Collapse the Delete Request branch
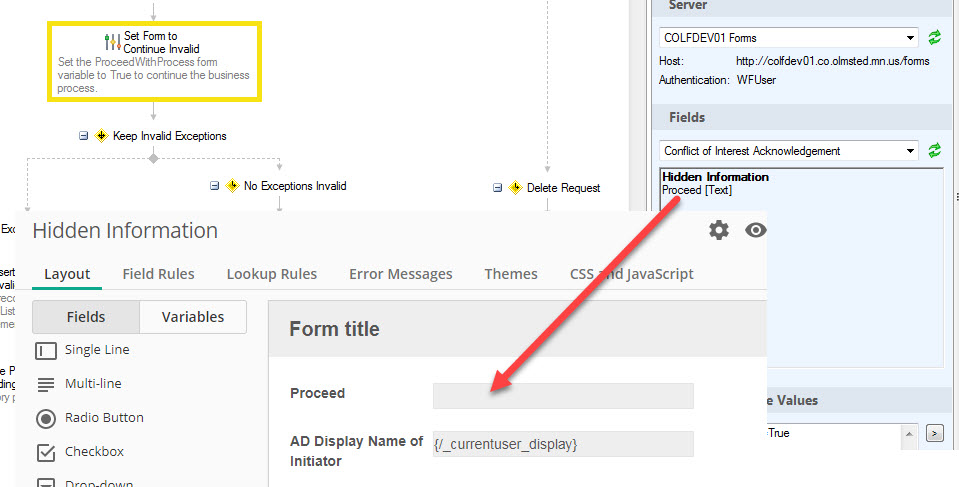The image size is (959, 487). click(498, 188)
